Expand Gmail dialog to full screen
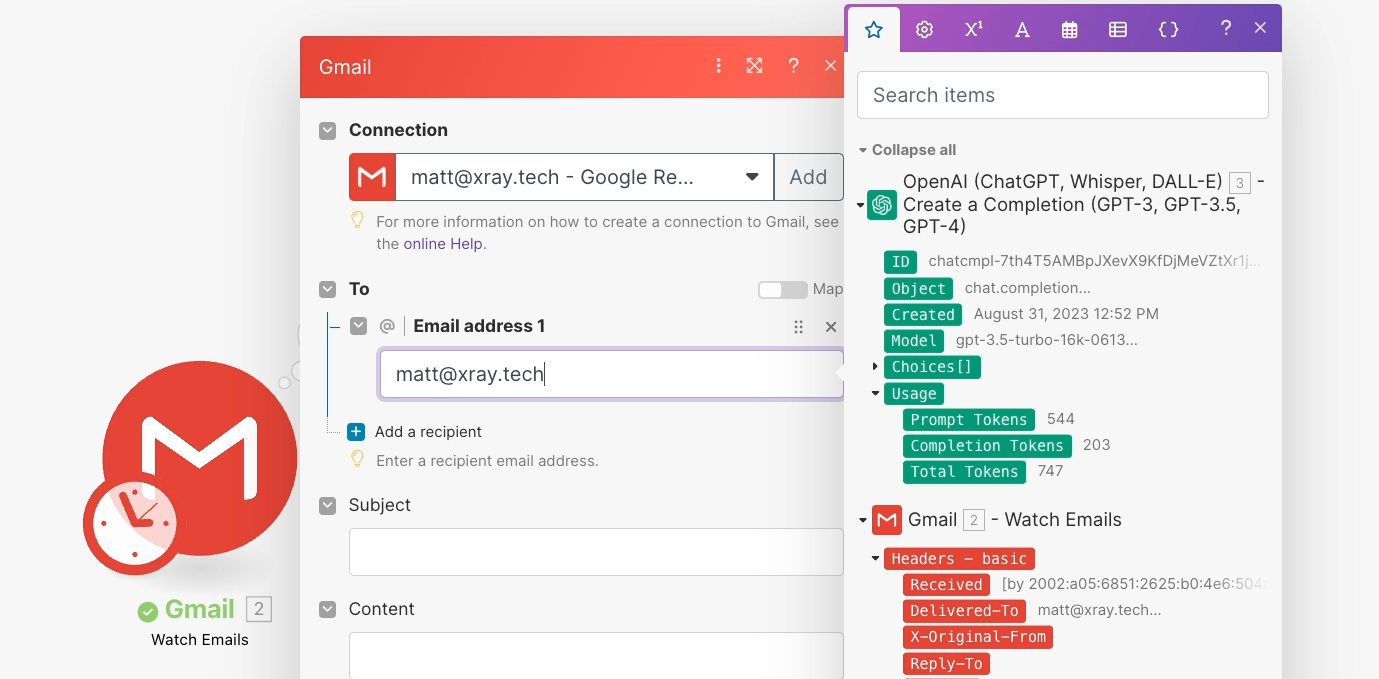Image resolution: width=1379 pixels, height=679 pixels. 755,66
